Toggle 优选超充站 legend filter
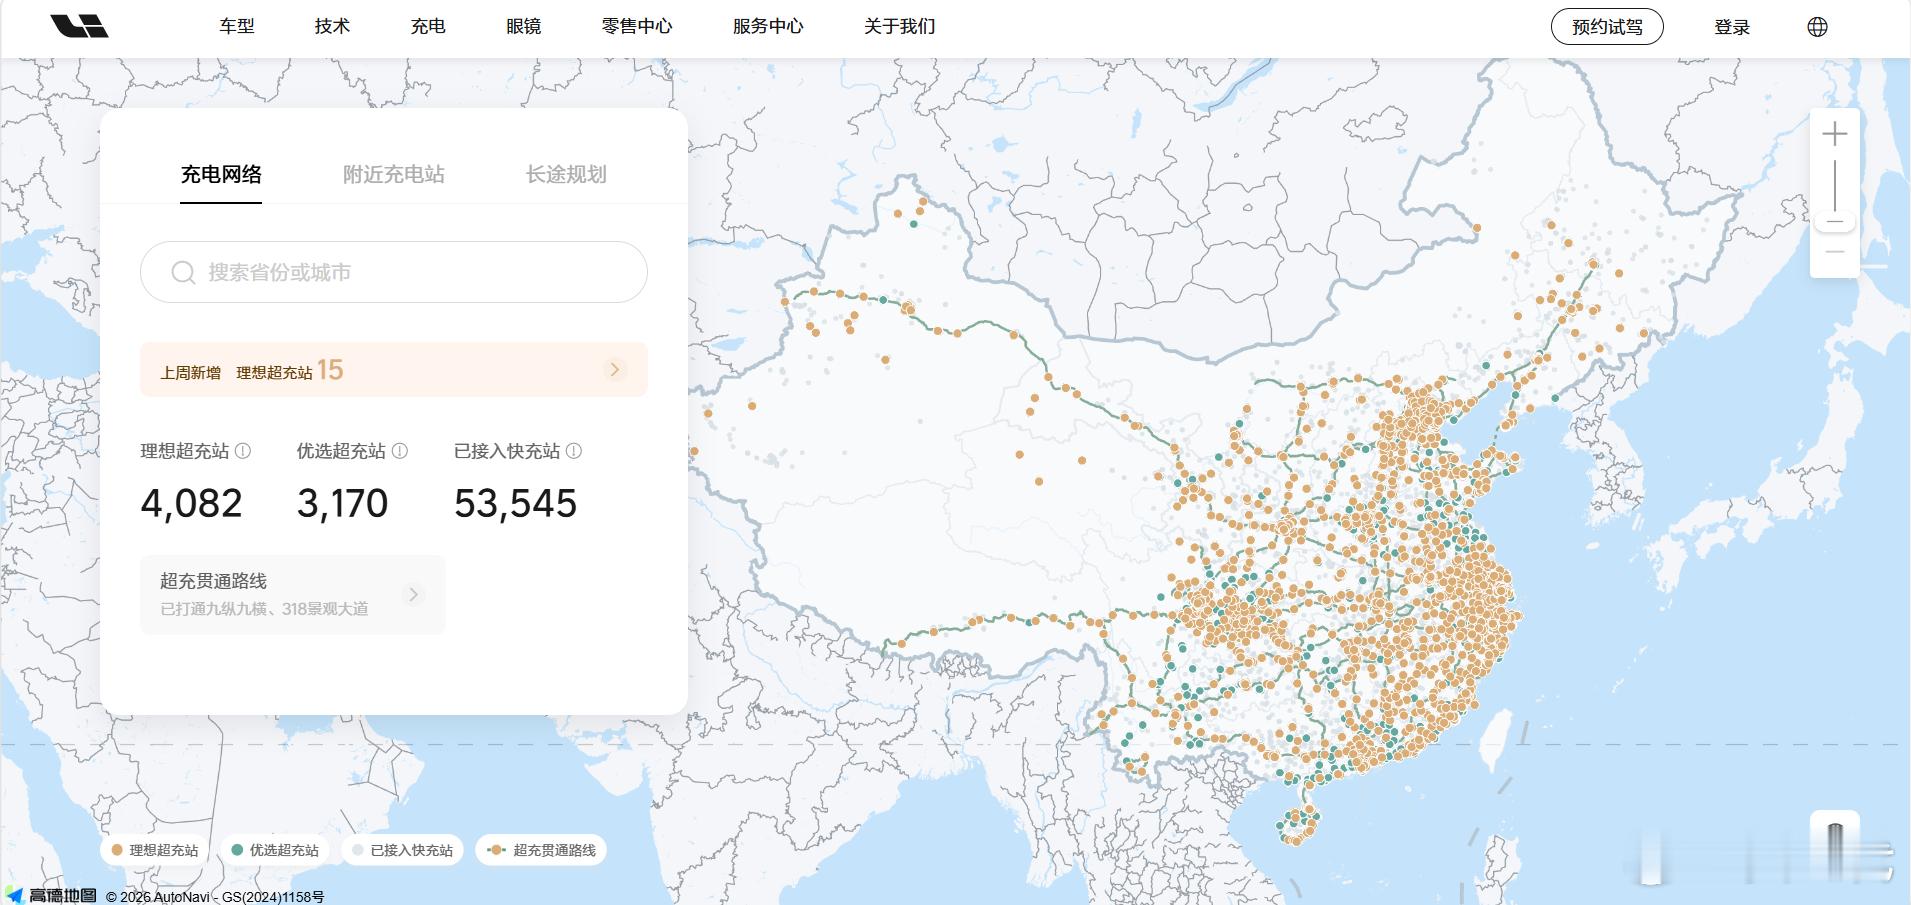The image size is (1911, 905). tap(274, 850)
